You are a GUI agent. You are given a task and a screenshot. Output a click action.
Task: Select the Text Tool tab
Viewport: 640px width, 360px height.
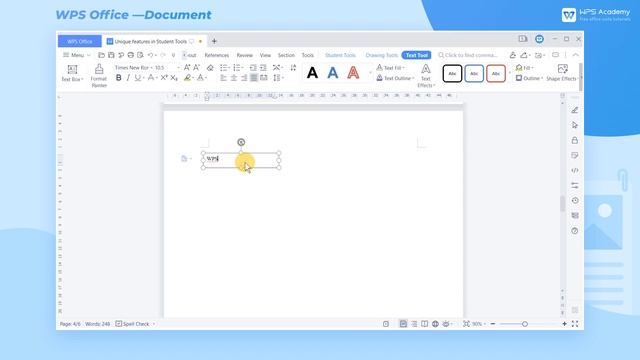tap(416, 55)
